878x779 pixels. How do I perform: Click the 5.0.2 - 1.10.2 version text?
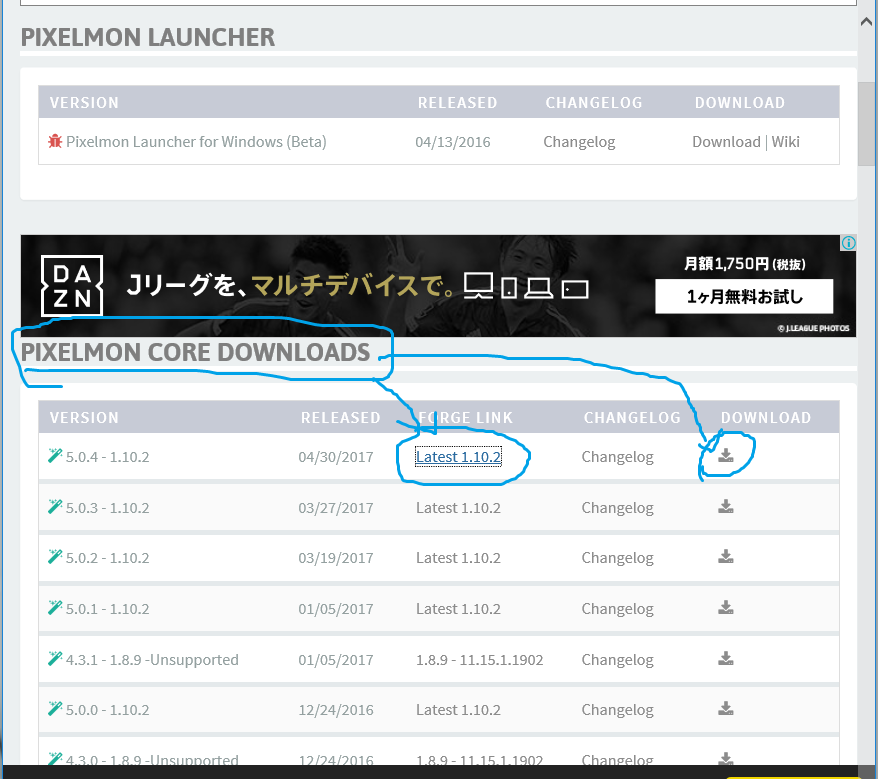[x=108, y=558]
